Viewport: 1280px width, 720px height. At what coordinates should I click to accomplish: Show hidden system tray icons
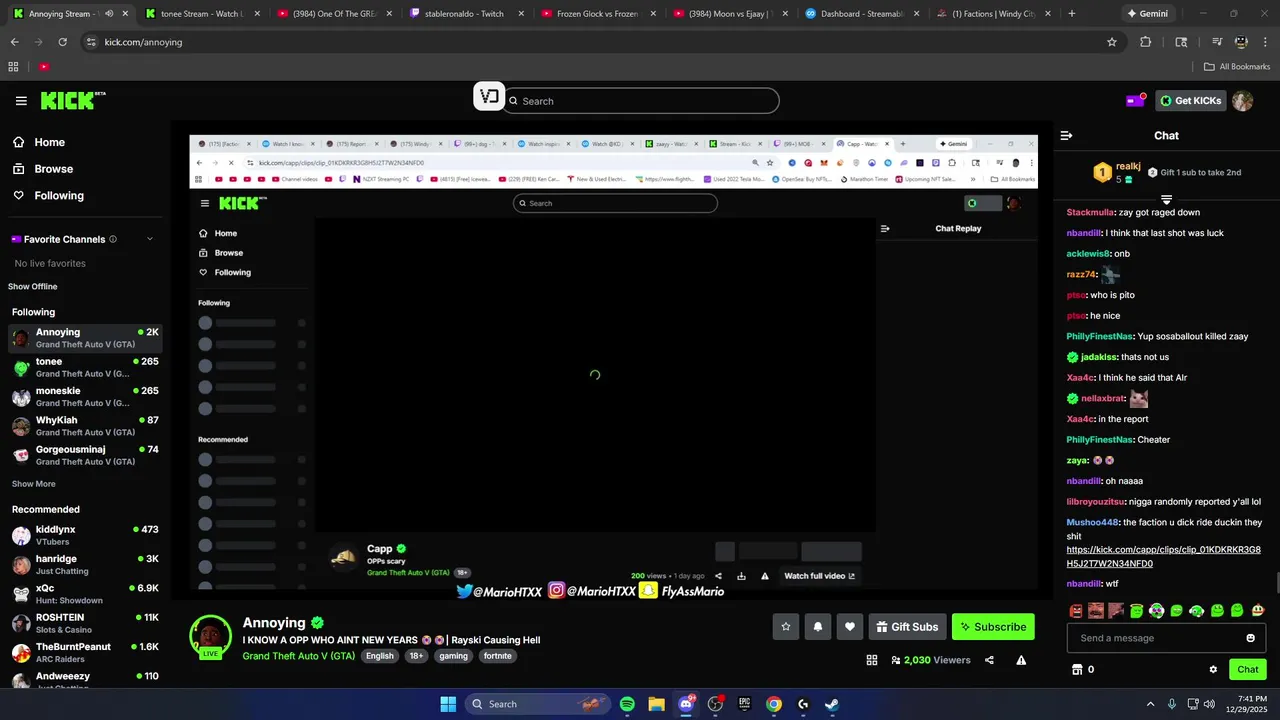[x=1150, y=704]
